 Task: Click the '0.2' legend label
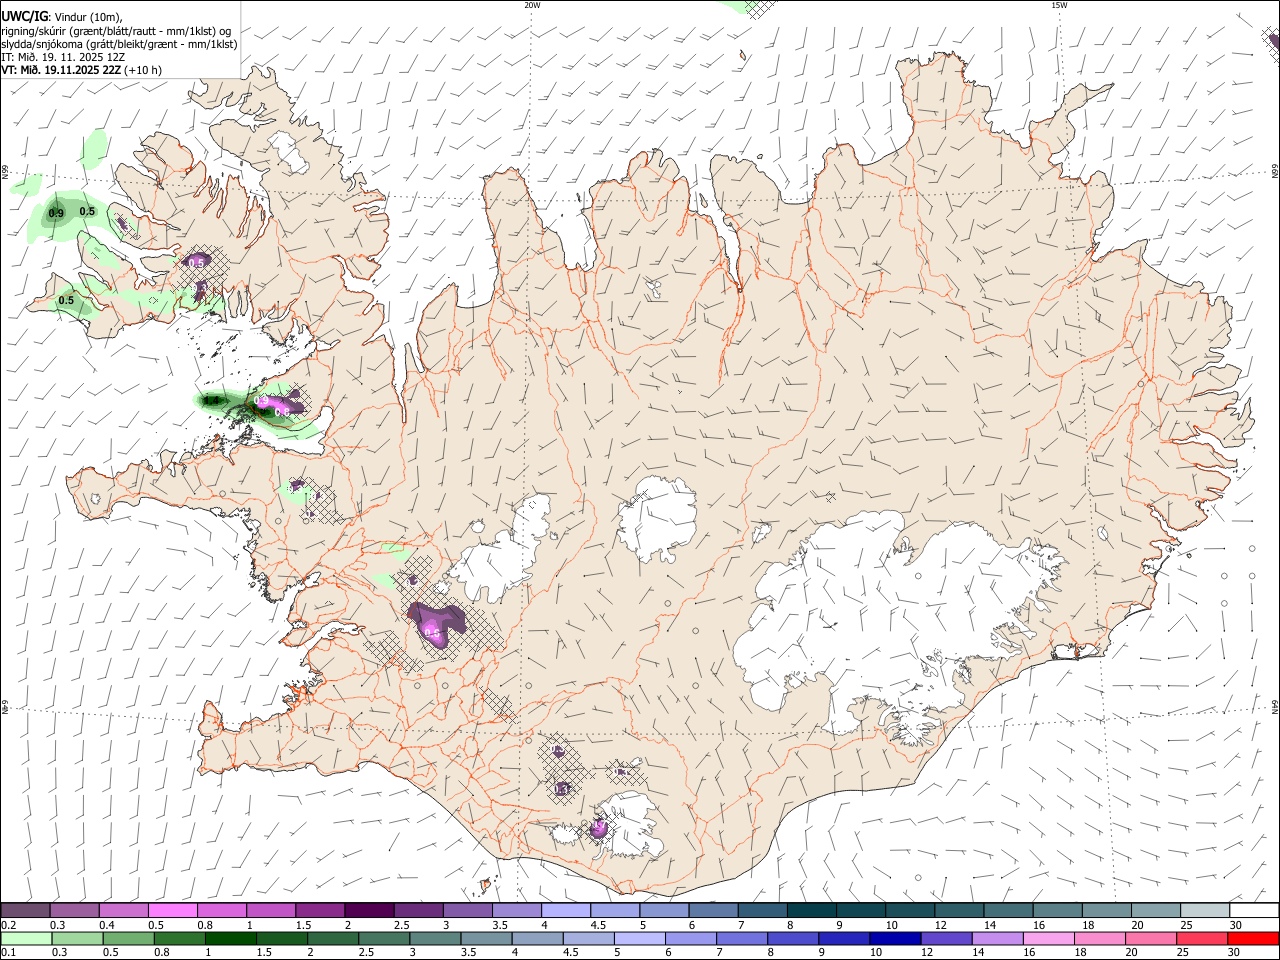(8, 925)
